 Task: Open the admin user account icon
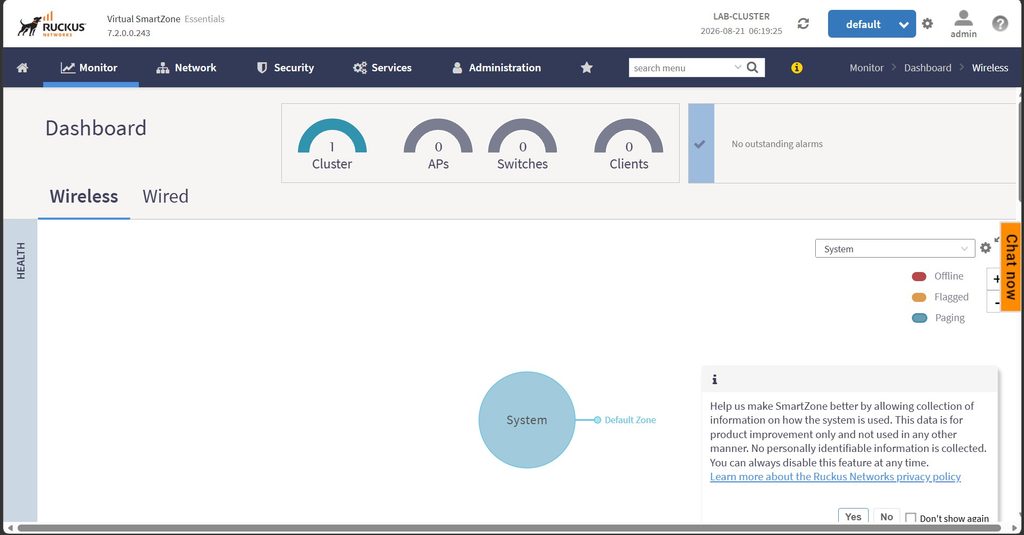pyautogui.click(x=963, y=18)
